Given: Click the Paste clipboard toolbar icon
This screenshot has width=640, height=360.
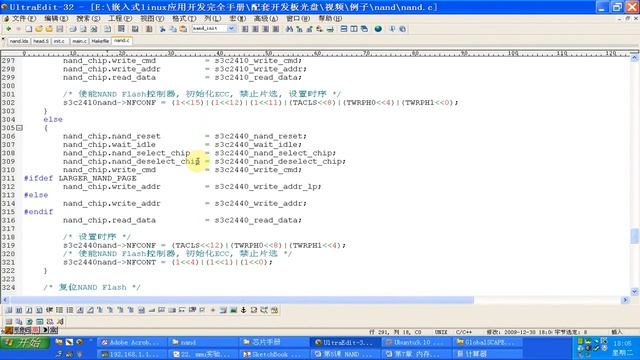Looking at the screenshot, I should click(x=183, y=29).
